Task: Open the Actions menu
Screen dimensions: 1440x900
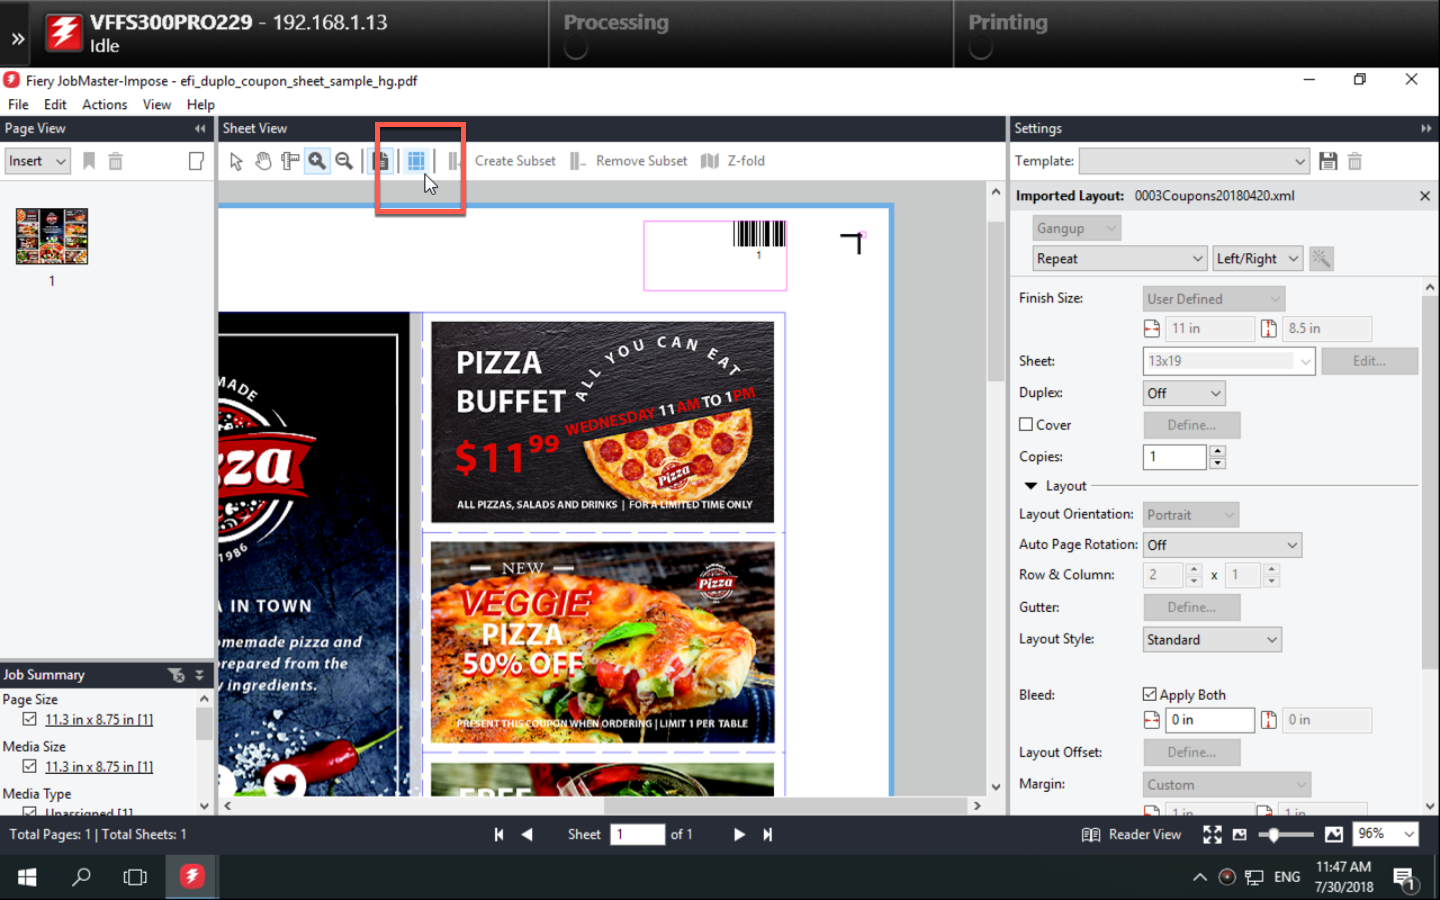Action: [104, 104]
